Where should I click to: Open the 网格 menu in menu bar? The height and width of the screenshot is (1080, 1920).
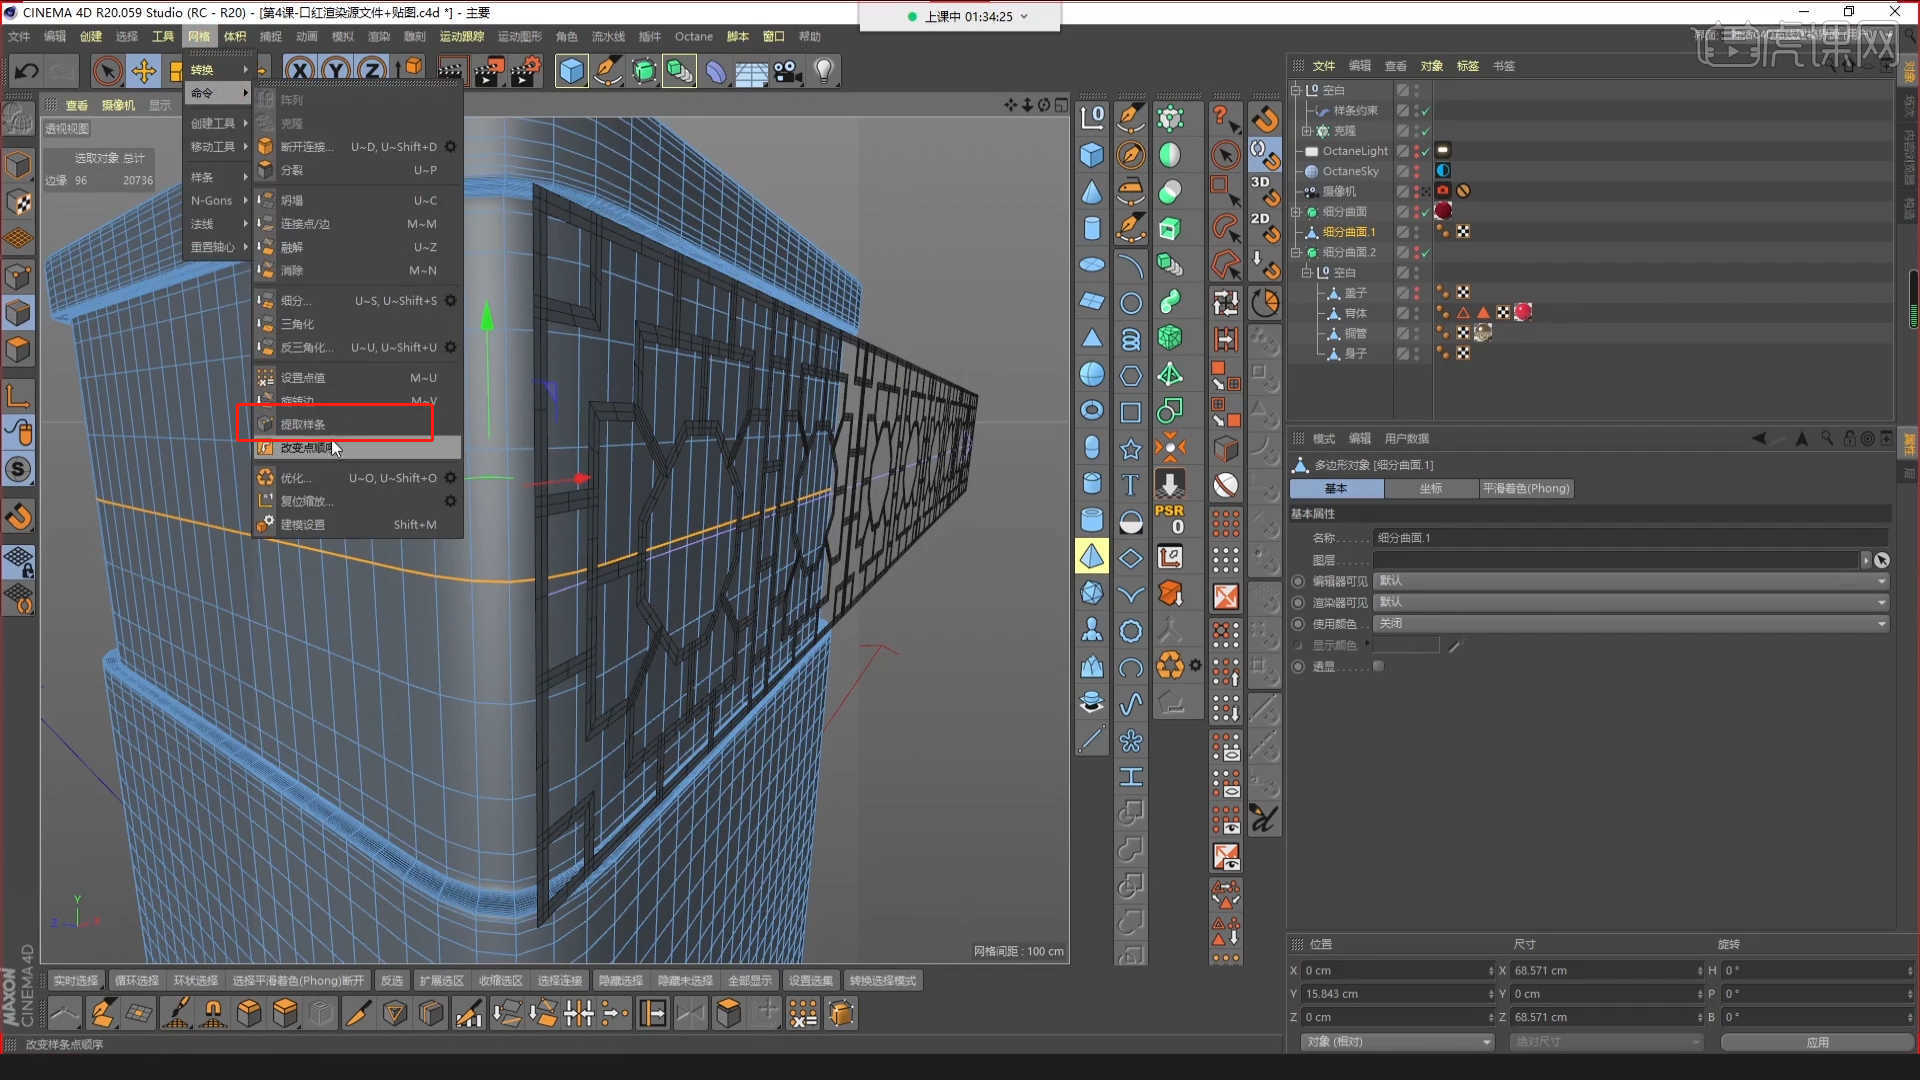pos(199,36)
